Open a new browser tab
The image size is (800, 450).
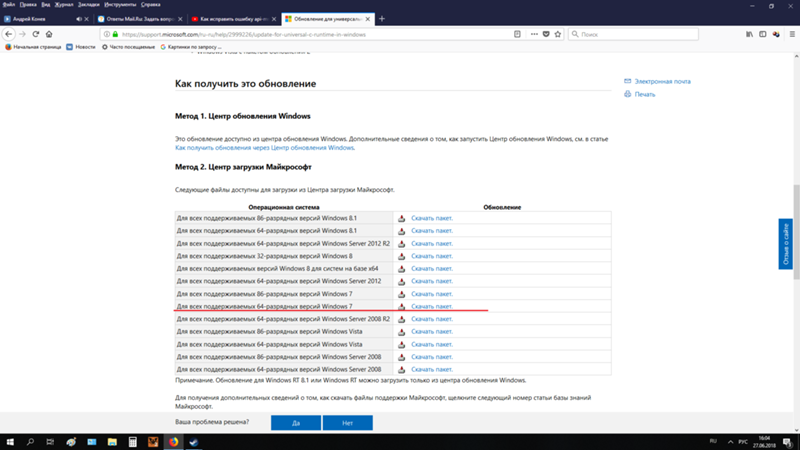coord(382,19)
